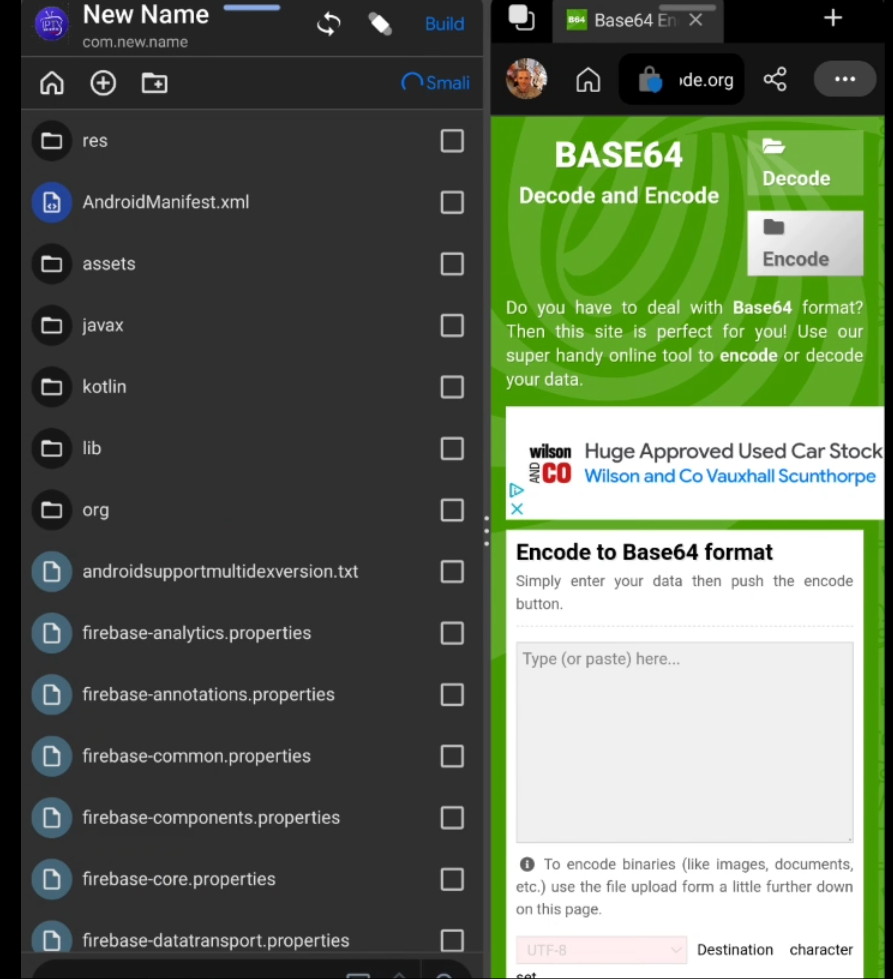Click the refresh sync arrows icon
The width and height of the screenshot is (893, 979).
(328, 24)
